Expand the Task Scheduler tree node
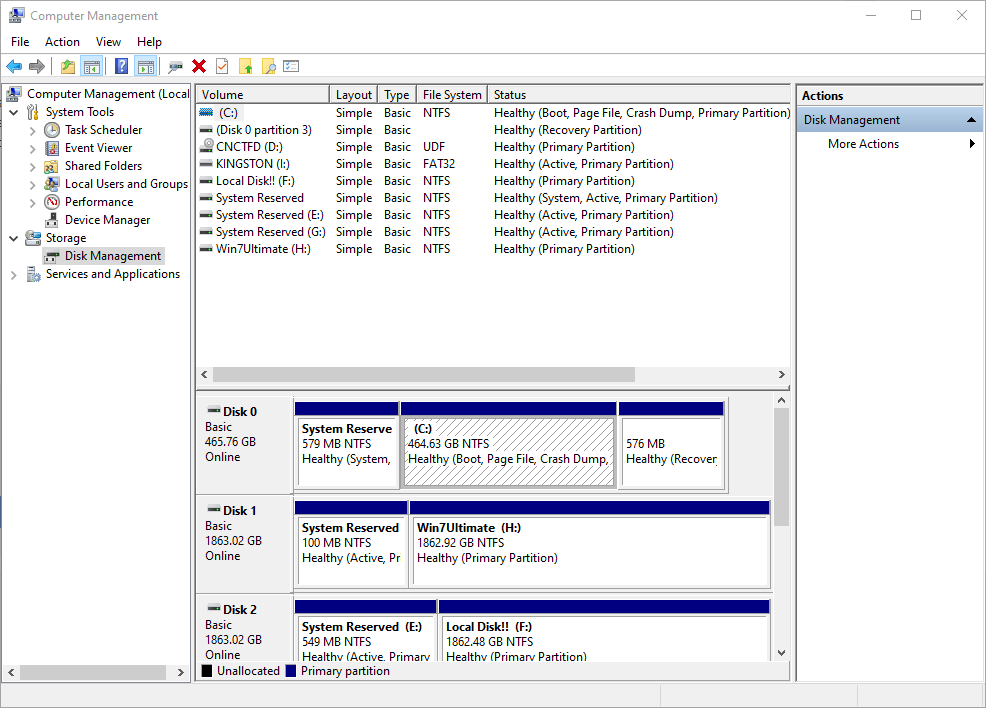 32,130
